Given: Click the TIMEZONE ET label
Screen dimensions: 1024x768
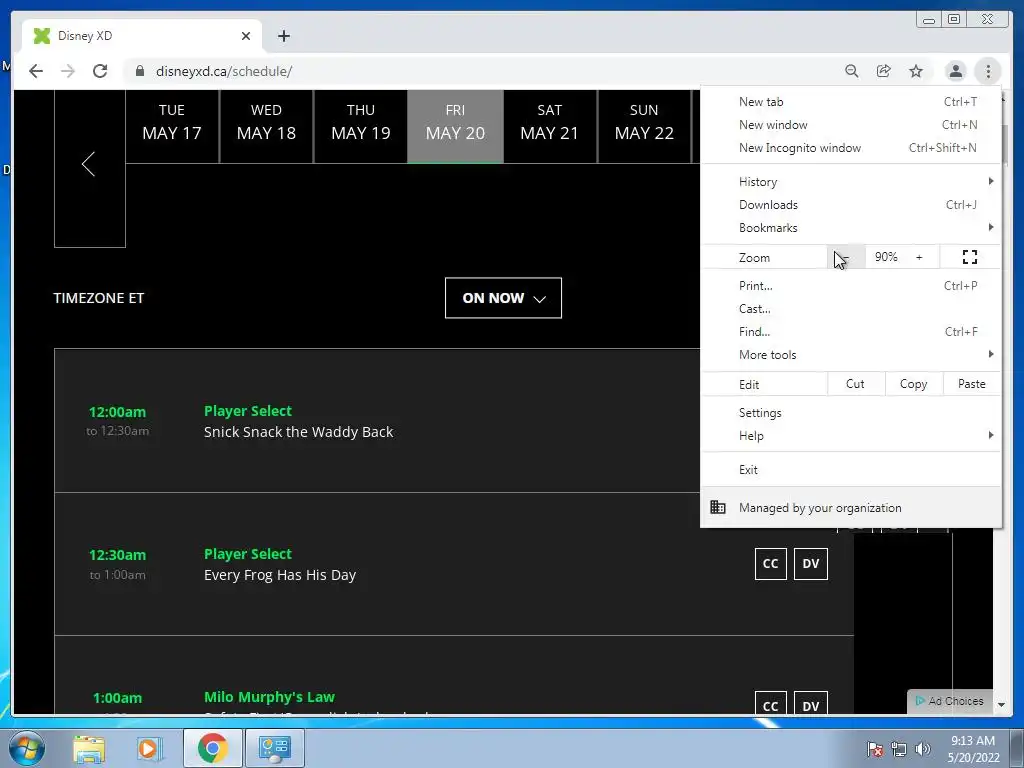Looking at the screenshot, I should click(x=99, y=298).
